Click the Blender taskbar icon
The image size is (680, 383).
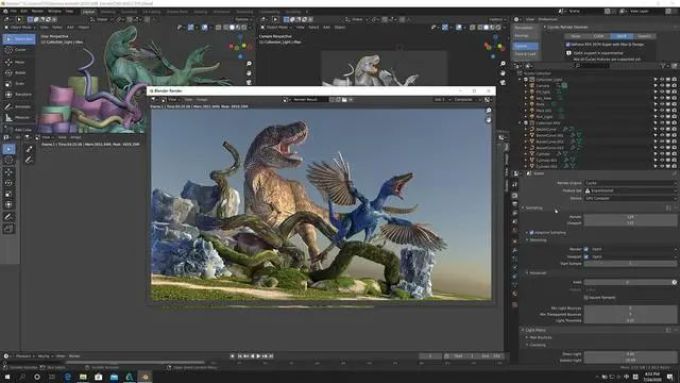coord(145,377)
